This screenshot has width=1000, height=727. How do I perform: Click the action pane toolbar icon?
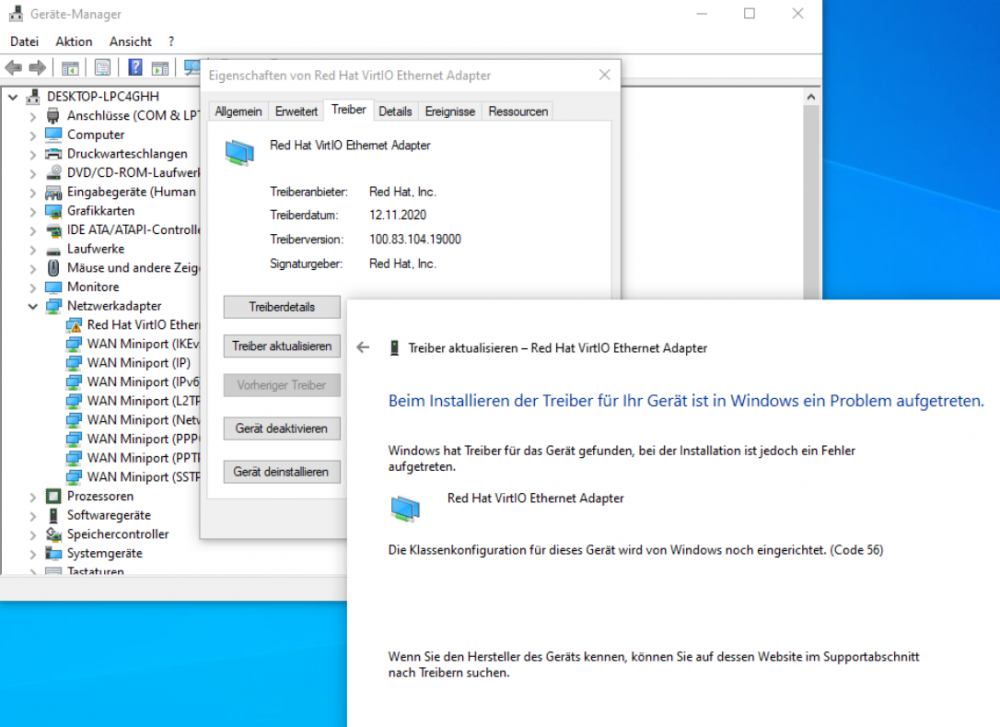pyautogui.click(x=160, y=68)
